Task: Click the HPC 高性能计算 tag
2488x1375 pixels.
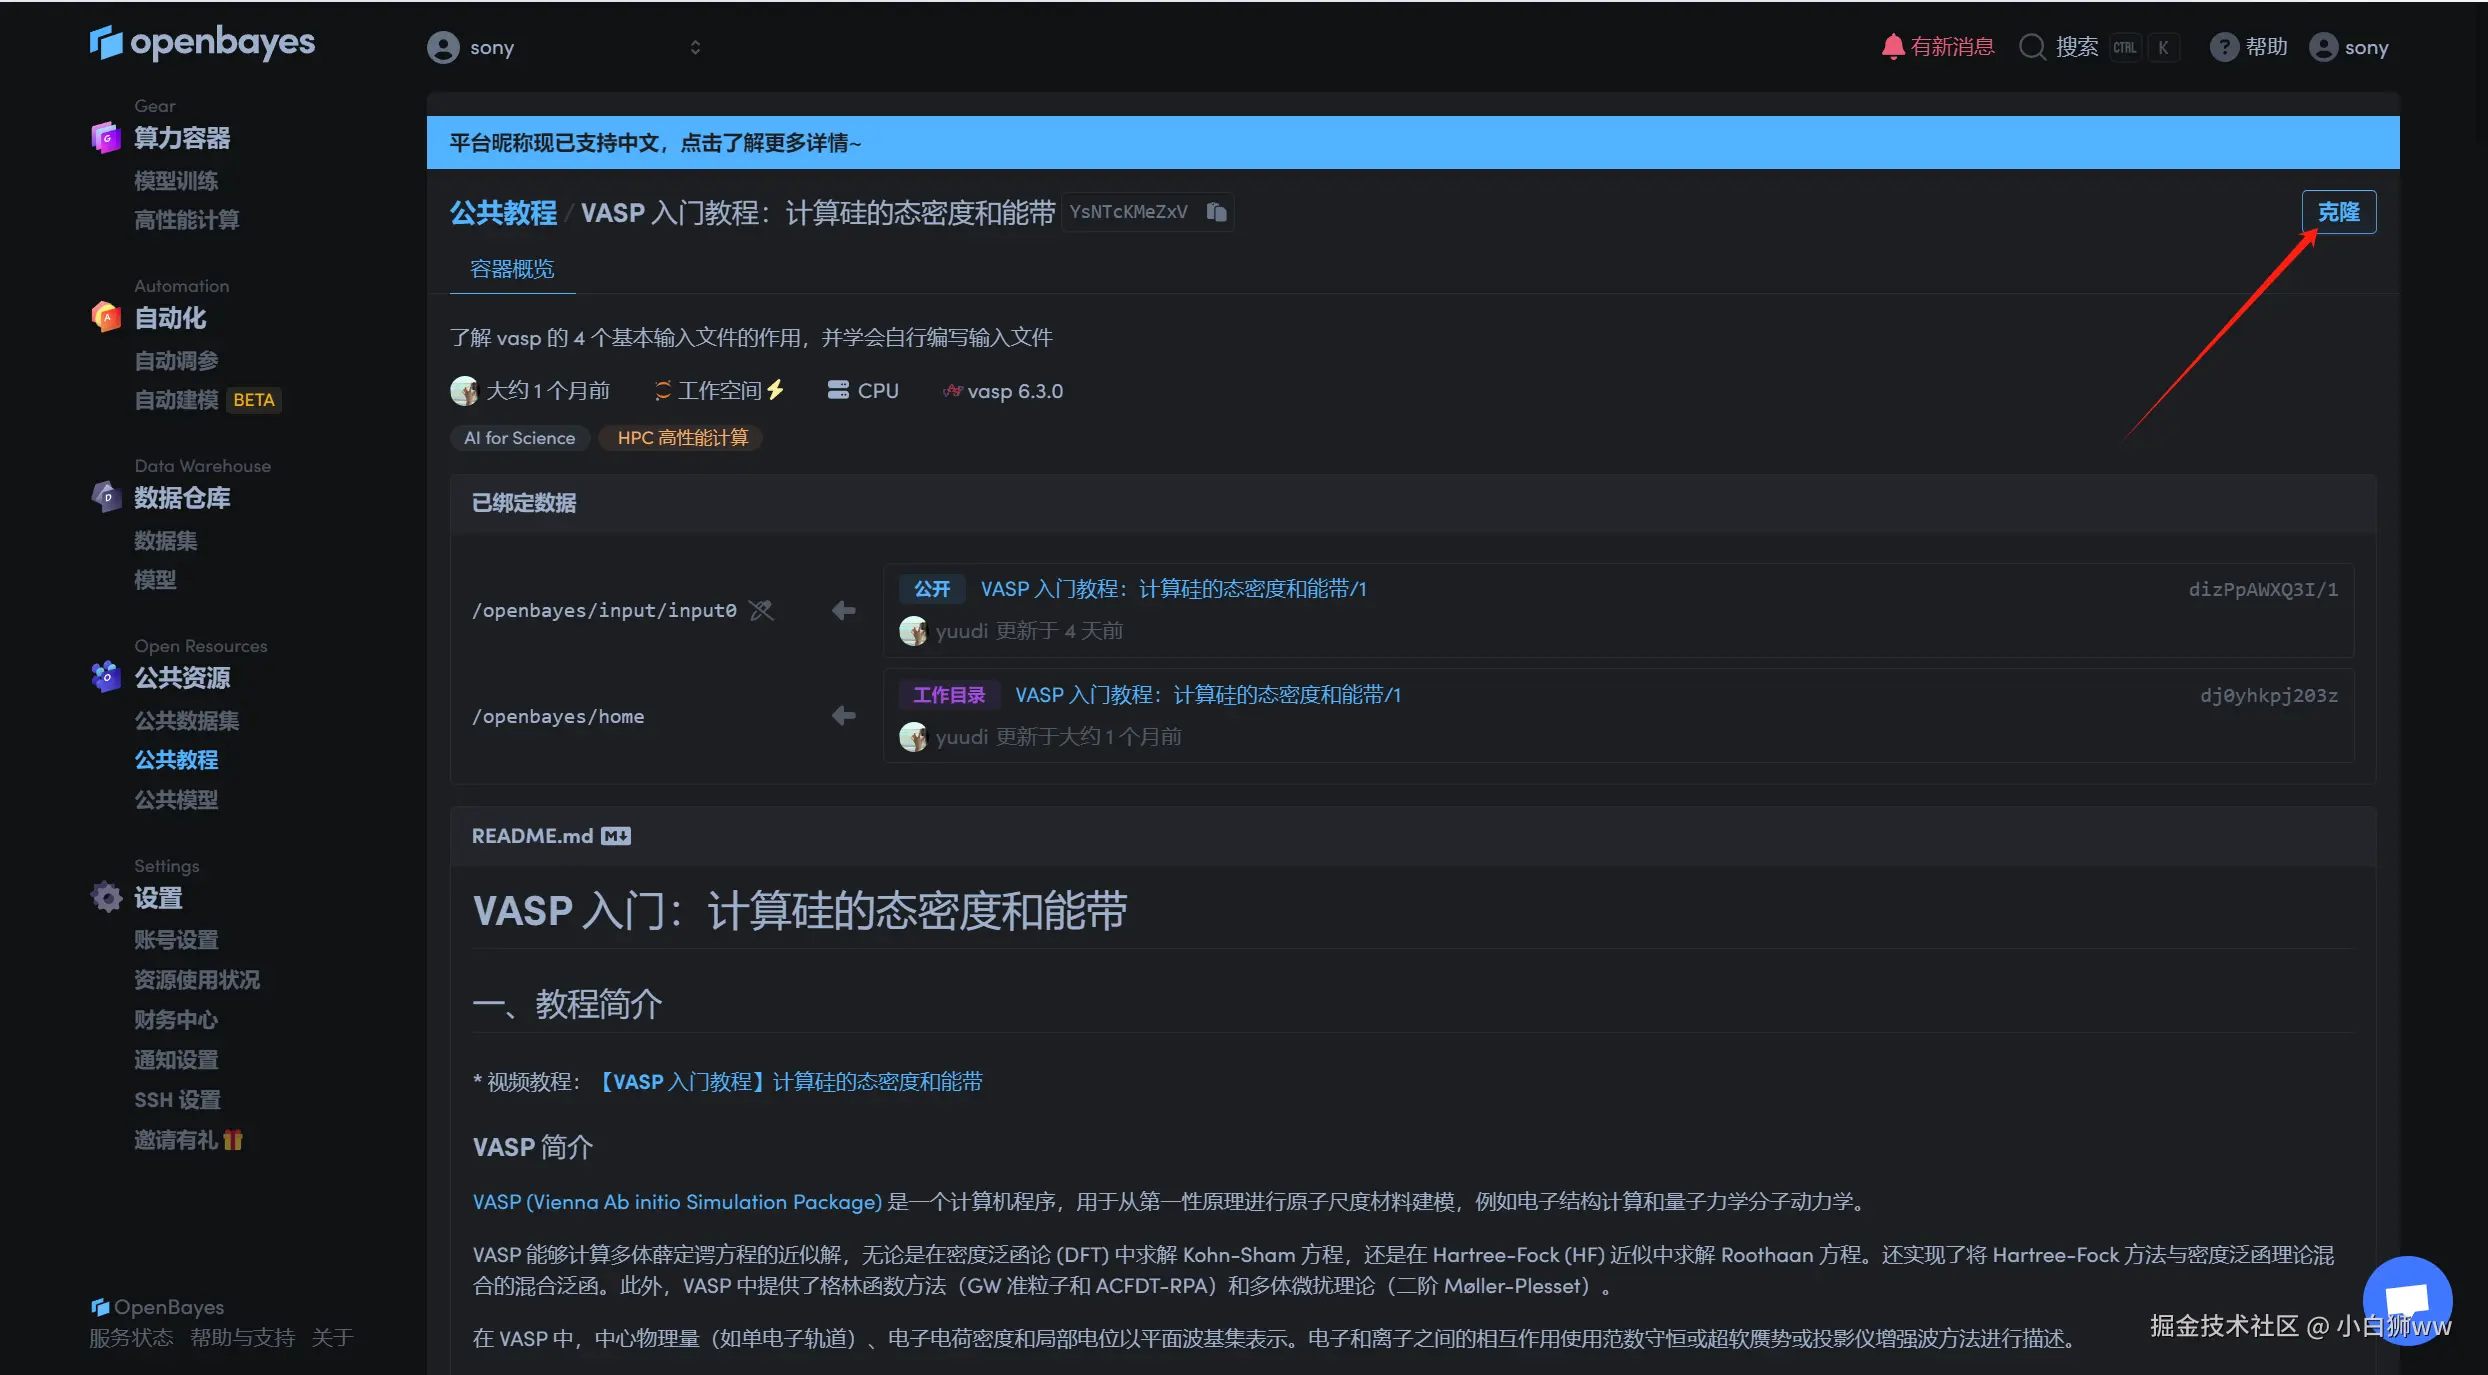Action: [682, 438]
